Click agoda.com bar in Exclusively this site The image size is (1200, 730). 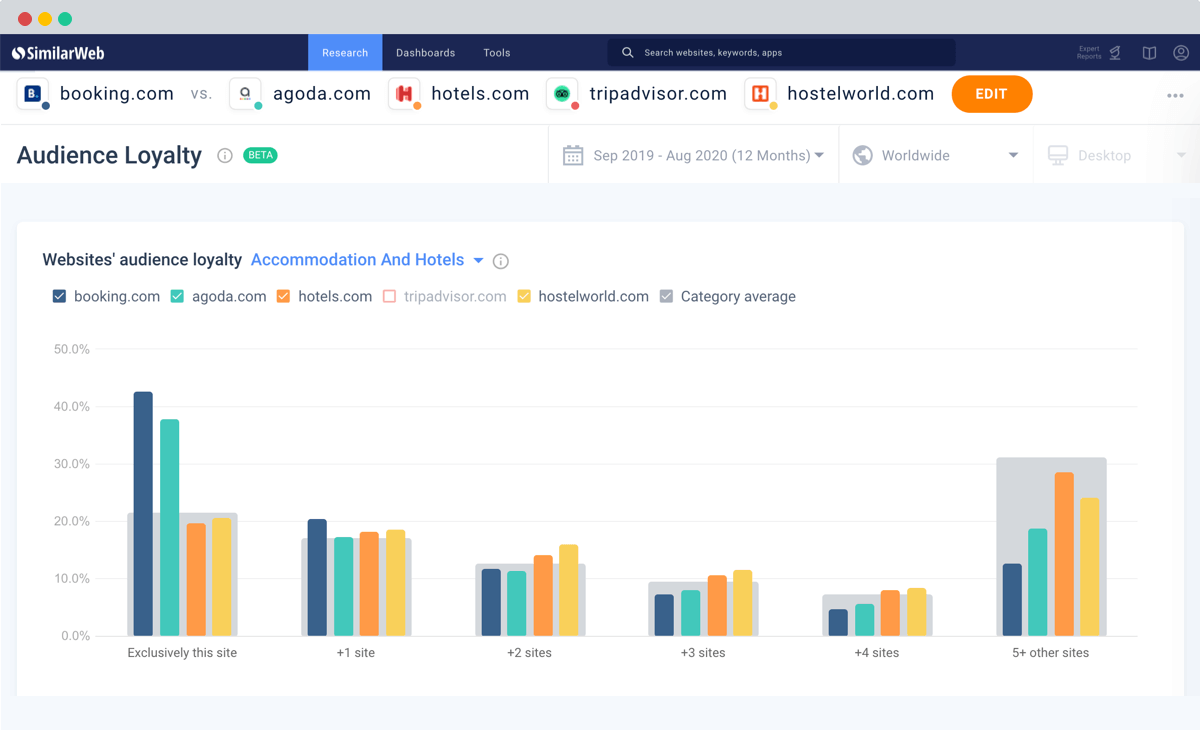pos(170,528)
